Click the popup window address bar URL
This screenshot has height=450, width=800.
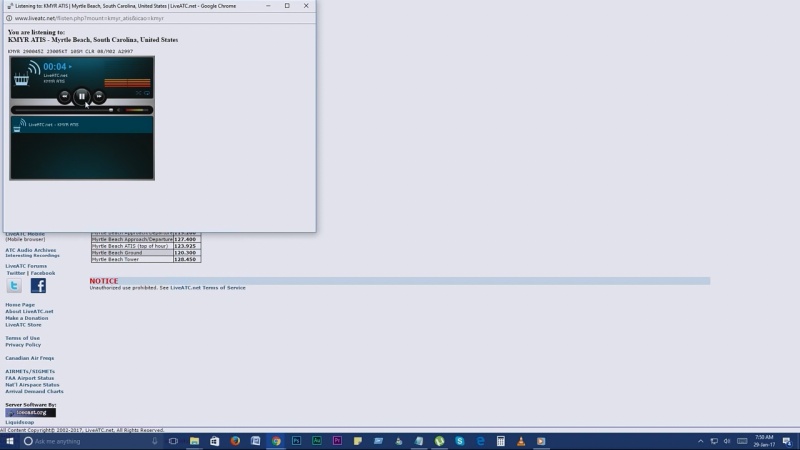coord(89,18)
